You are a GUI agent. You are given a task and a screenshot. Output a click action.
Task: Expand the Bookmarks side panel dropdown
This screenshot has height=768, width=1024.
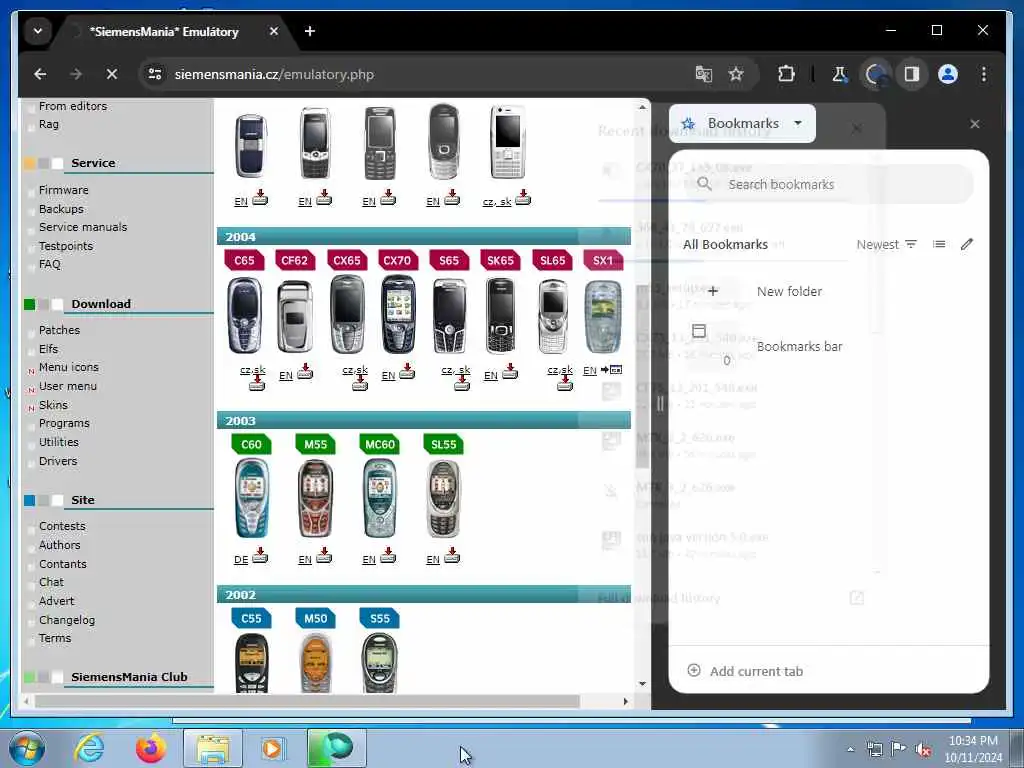point(743,123)
